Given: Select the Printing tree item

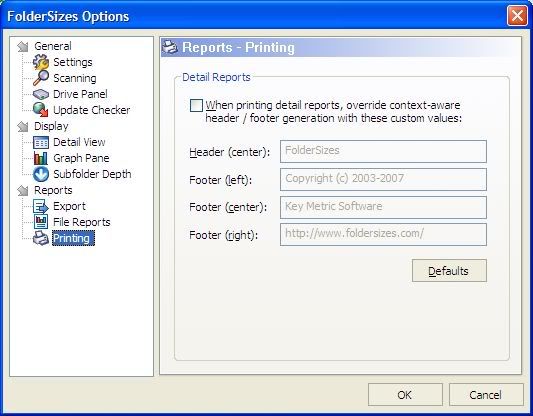Looking at the screenshot, I should [73, 238].
